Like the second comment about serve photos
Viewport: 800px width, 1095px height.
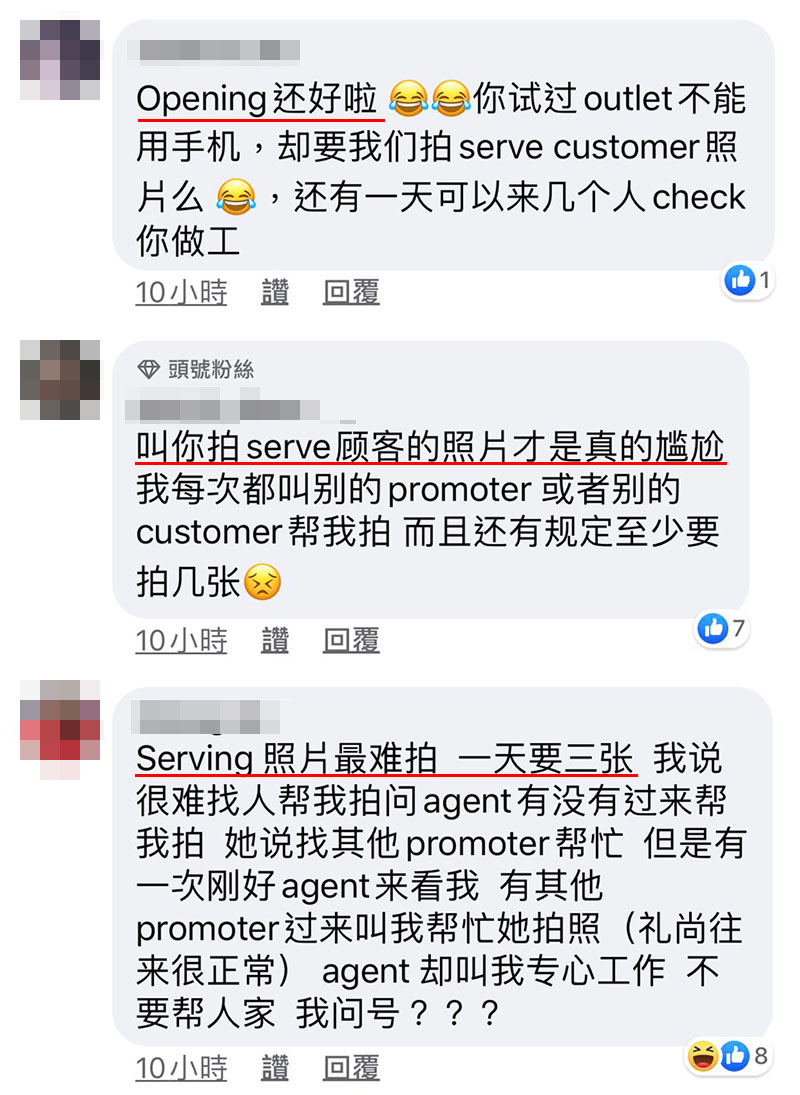pyautogui.click(x=275, y=640)
